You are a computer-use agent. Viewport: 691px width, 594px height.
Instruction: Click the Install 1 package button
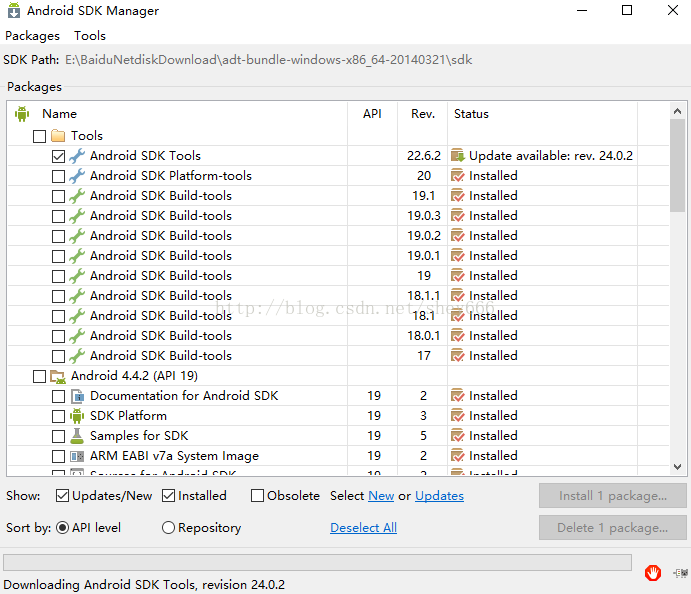(x=613, y=496)
